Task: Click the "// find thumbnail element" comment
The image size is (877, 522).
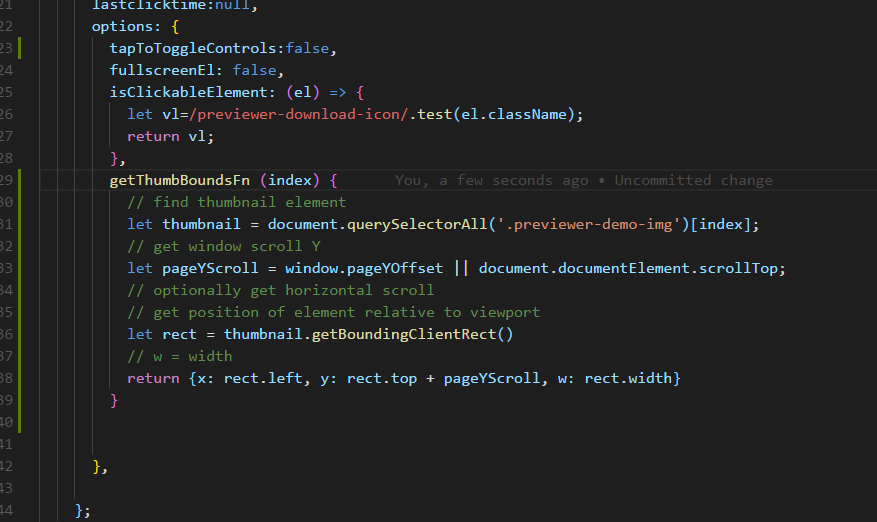Action: [237, 202]
